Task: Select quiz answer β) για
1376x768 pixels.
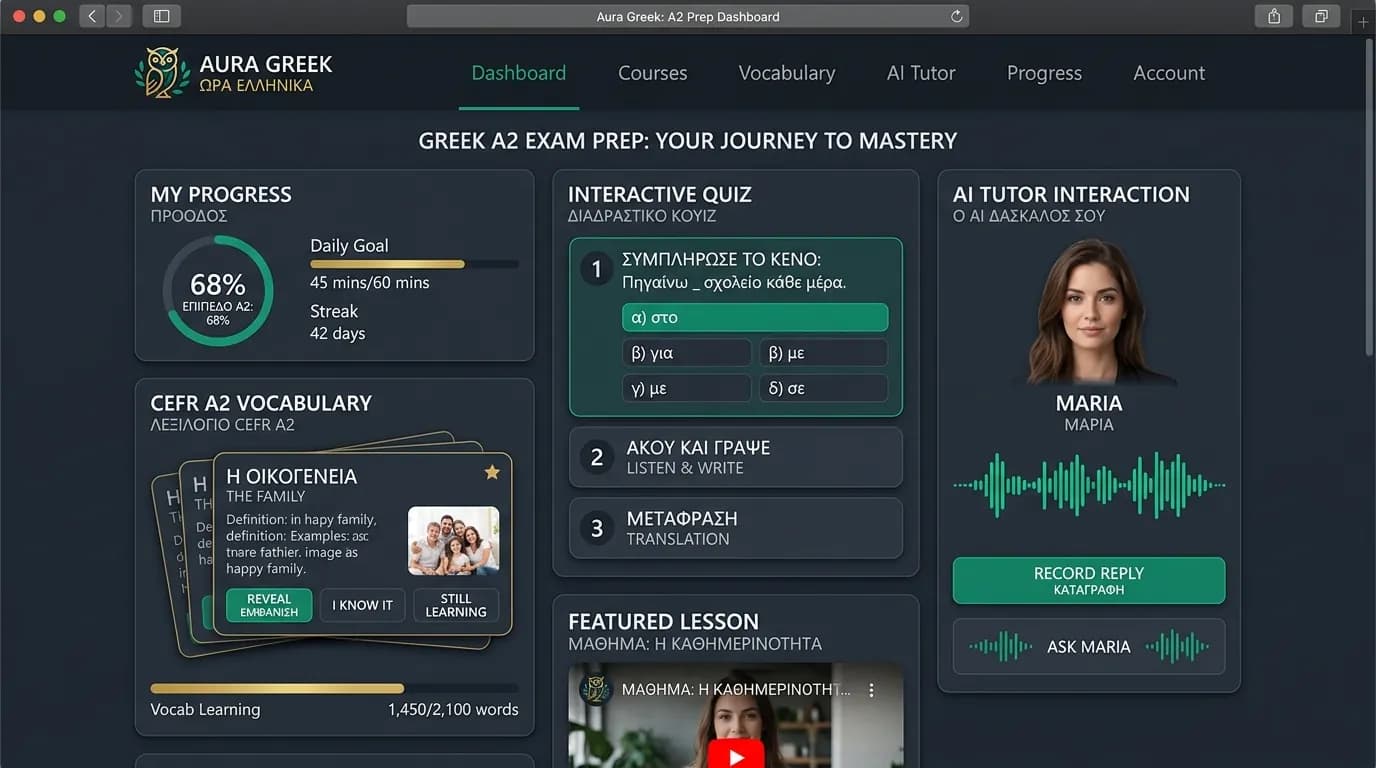Action: (686, 353)
